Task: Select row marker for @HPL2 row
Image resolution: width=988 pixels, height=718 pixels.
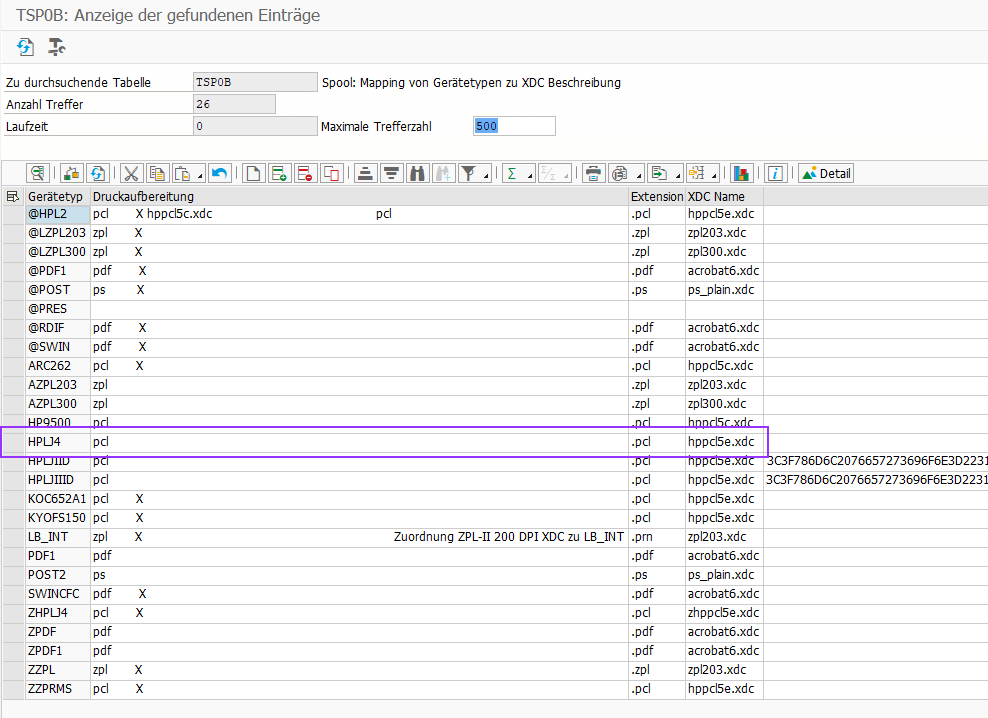Action: (13, 214)
